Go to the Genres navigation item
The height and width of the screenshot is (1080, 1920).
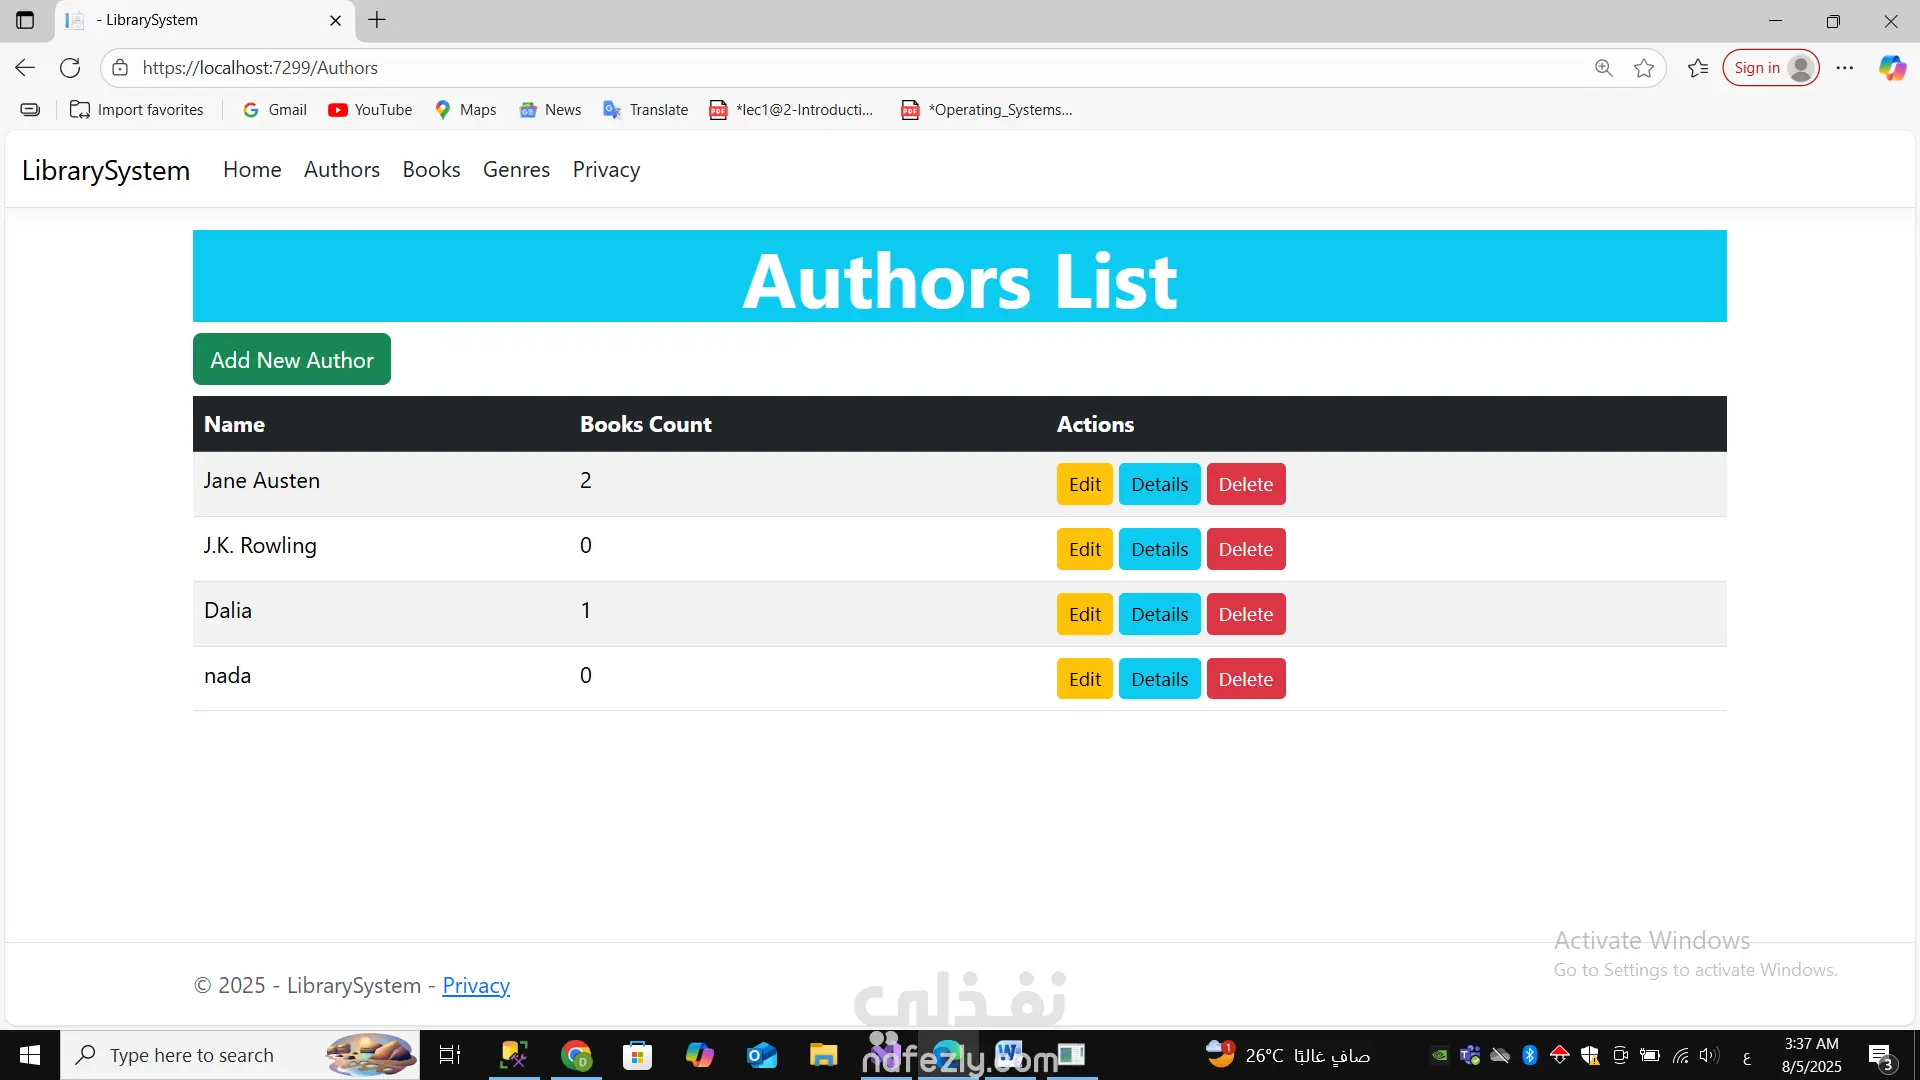pos(516,170)
